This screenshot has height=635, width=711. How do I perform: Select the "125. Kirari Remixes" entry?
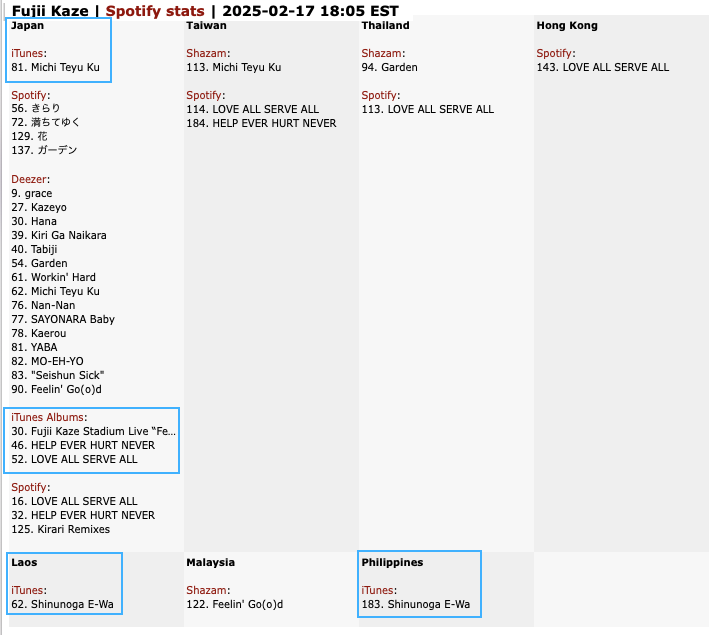61,529
